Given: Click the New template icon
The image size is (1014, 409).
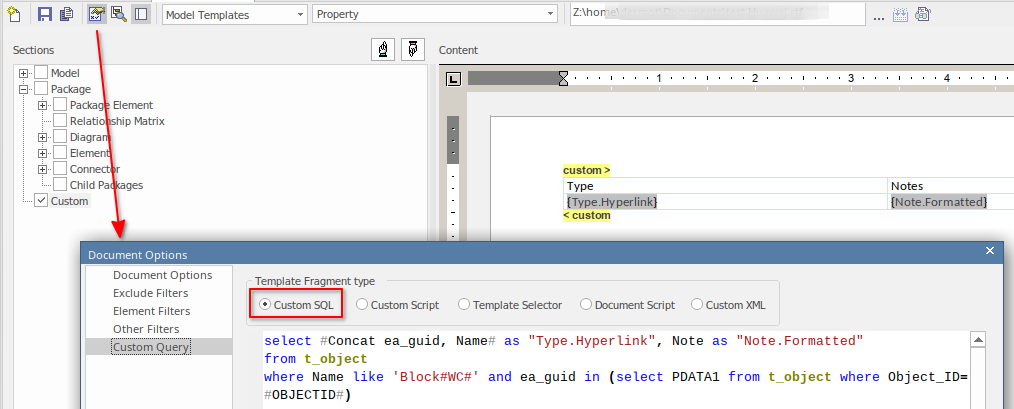Looking at the screenshot, I should tap(15, 14).
